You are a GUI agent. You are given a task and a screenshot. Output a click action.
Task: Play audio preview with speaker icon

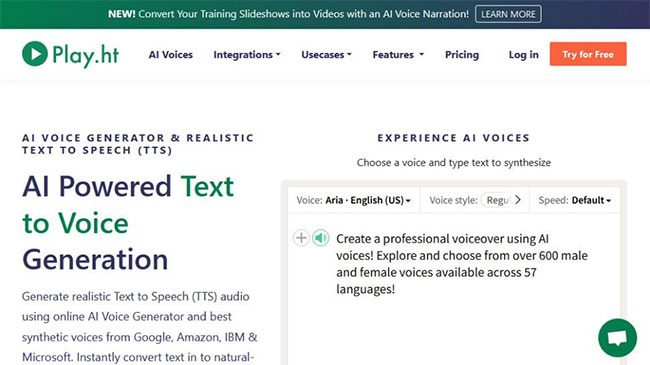(x=320, y=238)
